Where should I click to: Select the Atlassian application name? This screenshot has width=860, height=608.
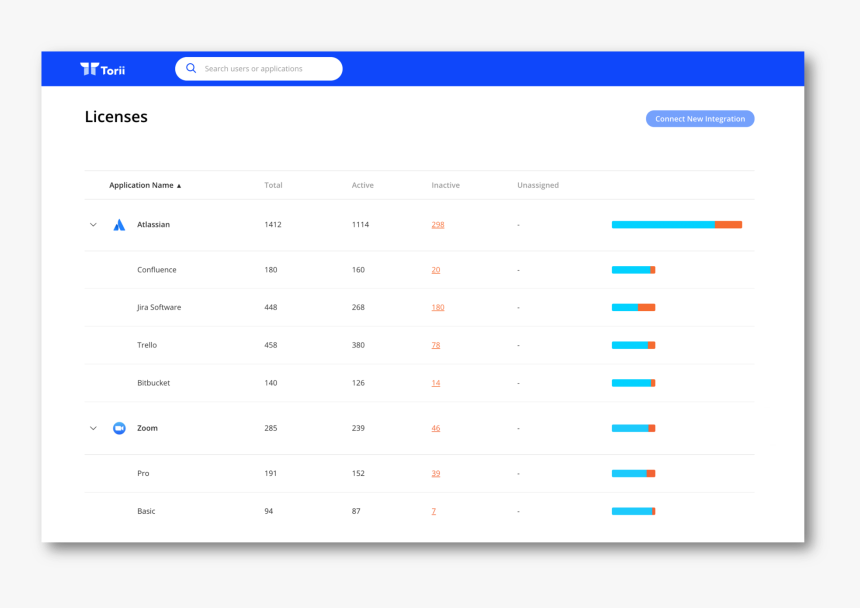pos(154,225)
